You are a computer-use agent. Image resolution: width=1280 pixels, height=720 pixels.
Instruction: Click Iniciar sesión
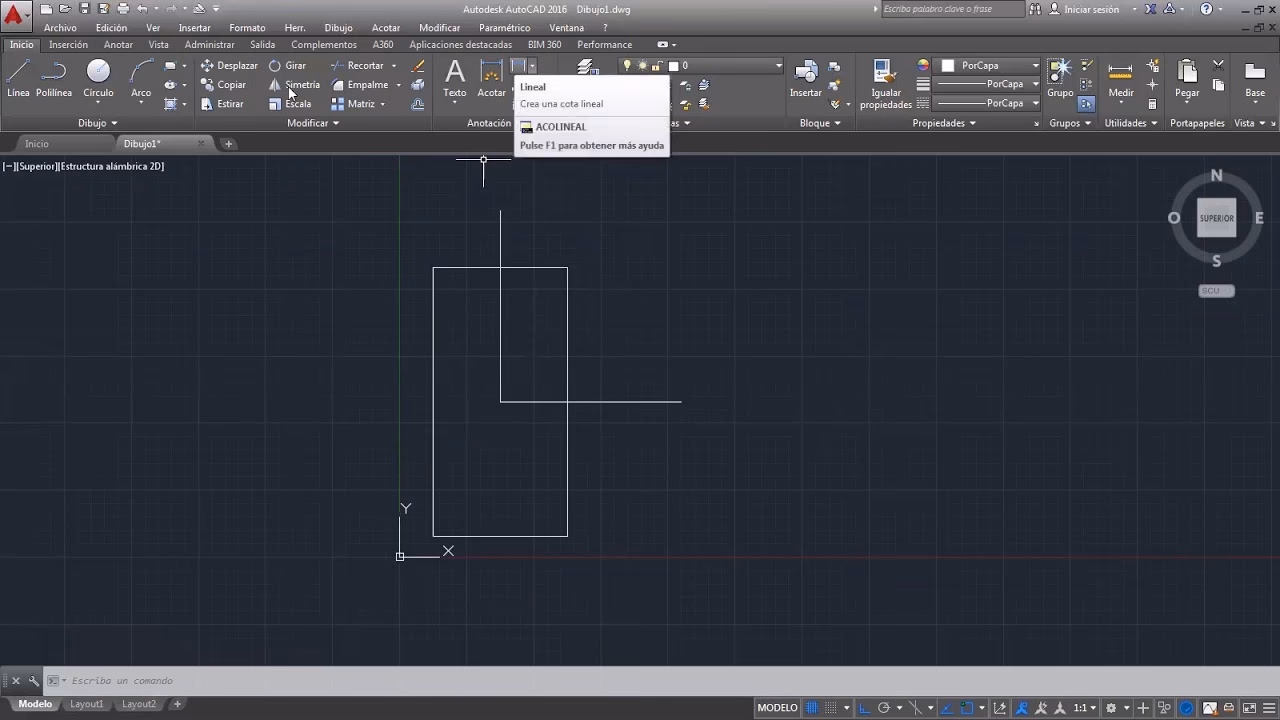pos(1091,9)
